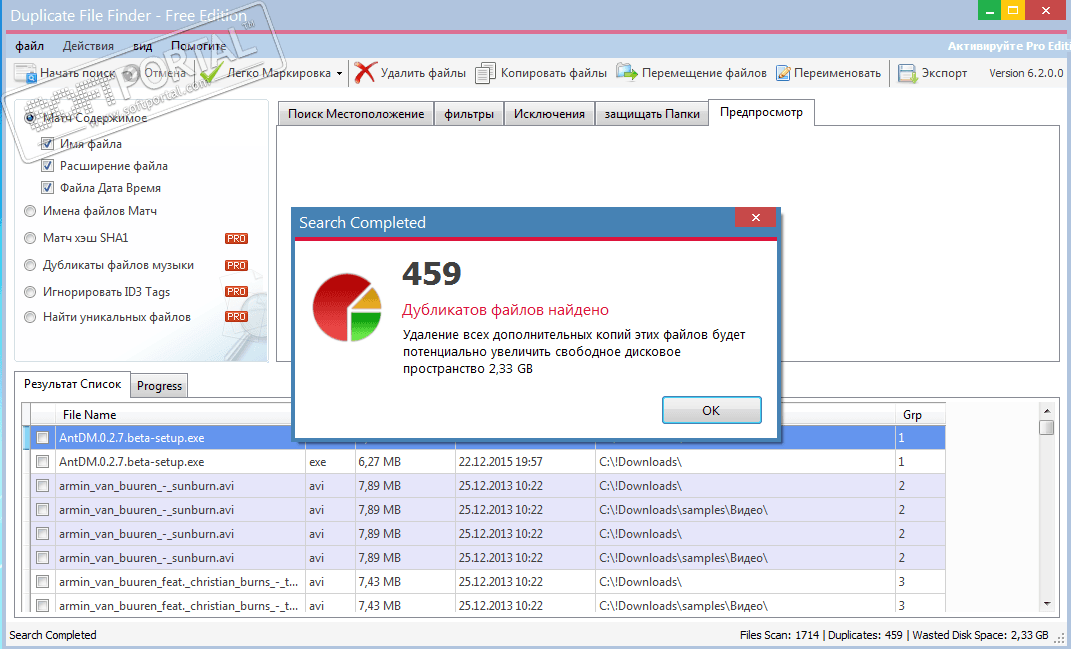Switch to the Исключения tab

coord(549,114)
